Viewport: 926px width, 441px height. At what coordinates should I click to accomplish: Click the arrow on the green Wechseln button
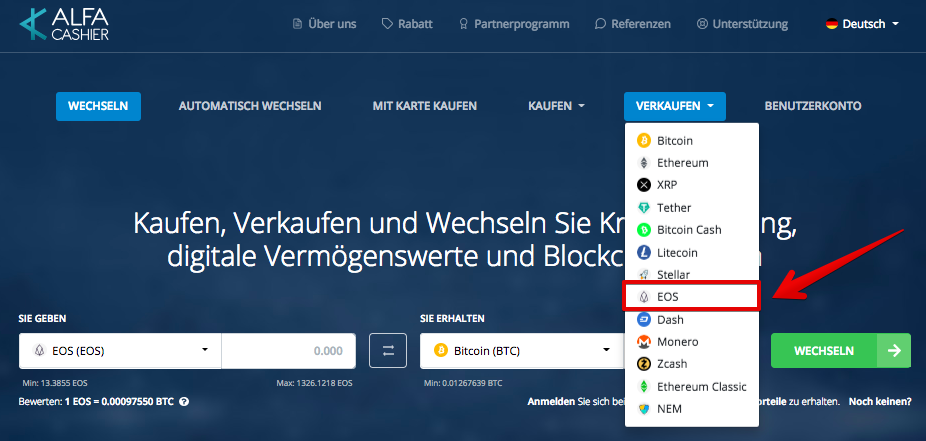coord(894,351)
